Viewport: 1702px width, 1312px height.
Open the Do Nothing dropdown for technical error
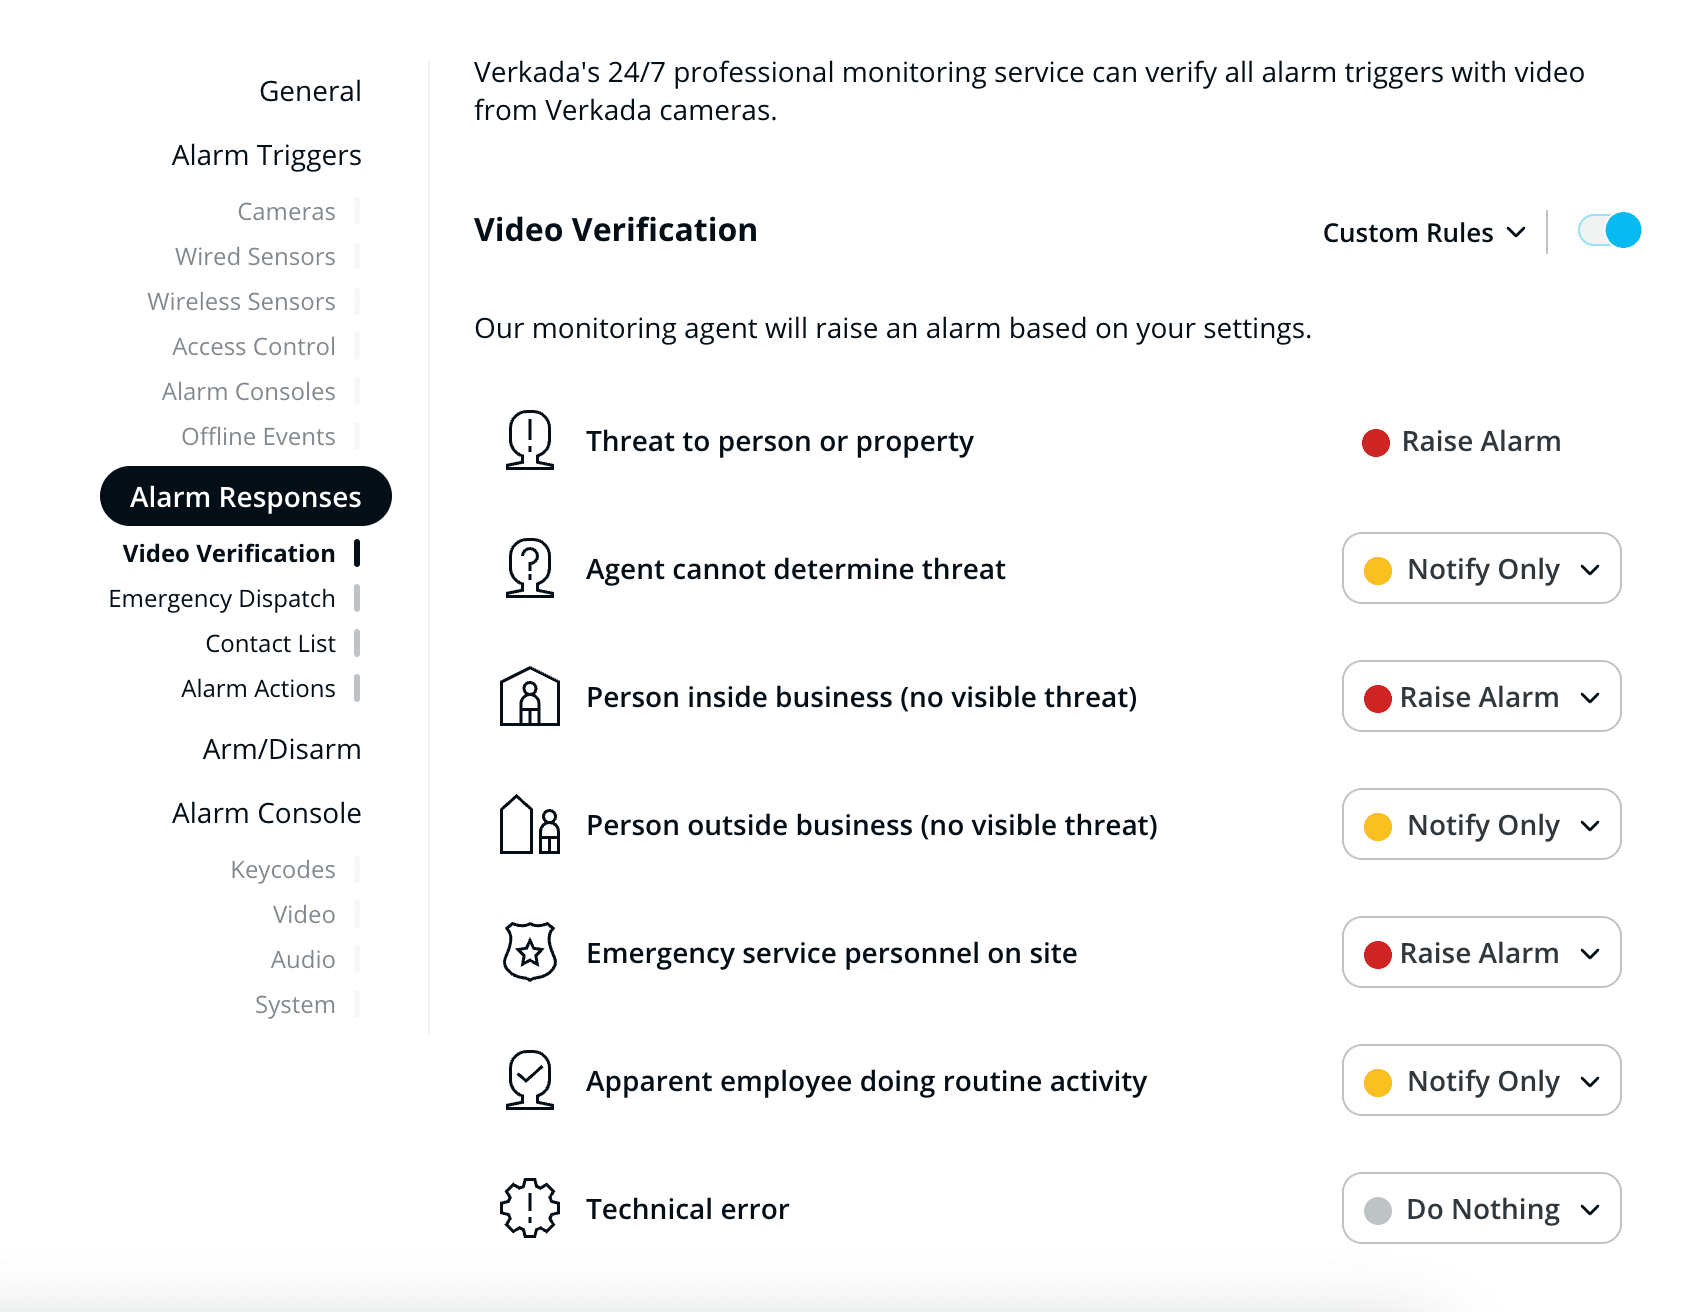click(1481, 1209)
